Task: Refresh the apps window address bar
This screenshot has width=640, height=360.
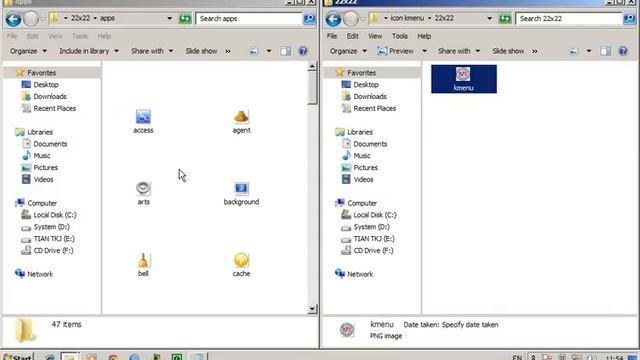Action: coord(185,18)
